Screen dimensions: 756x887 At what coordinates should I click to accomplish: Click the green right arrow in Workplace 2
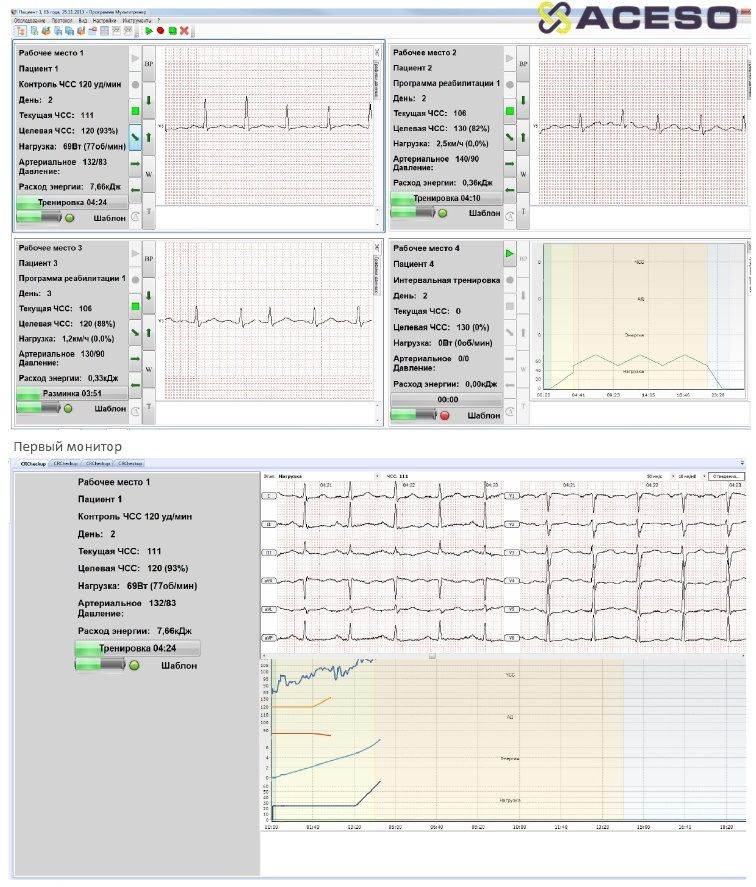click(x=510, y=162)
